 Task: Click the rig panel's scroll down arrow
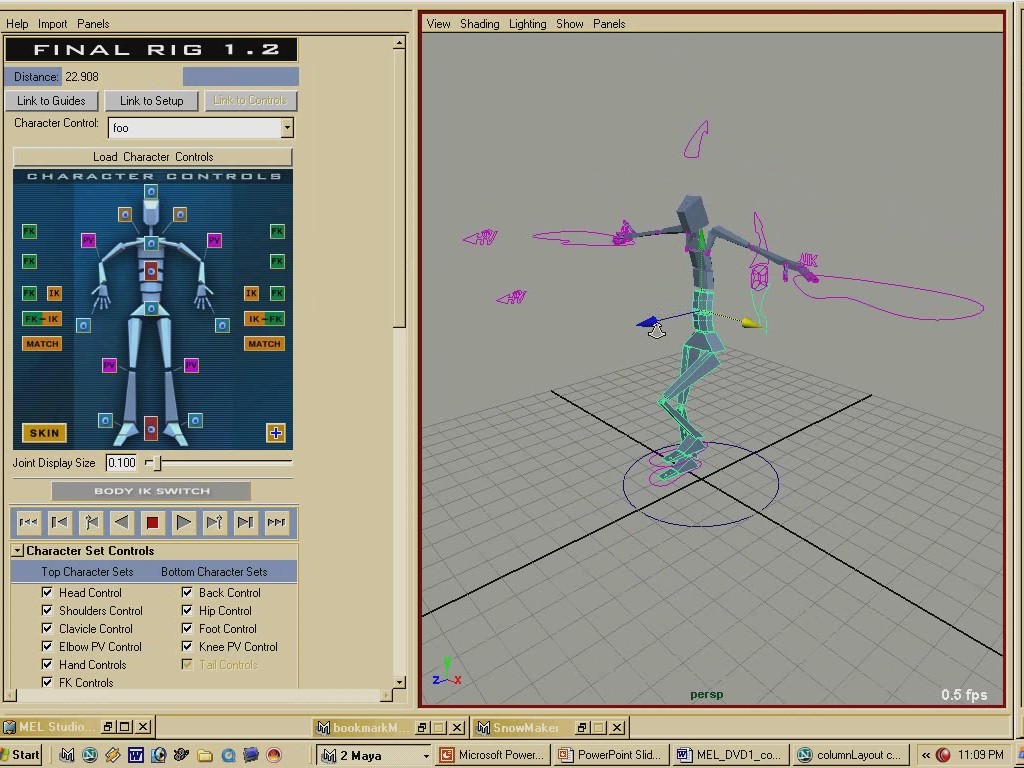click(400, 682)
